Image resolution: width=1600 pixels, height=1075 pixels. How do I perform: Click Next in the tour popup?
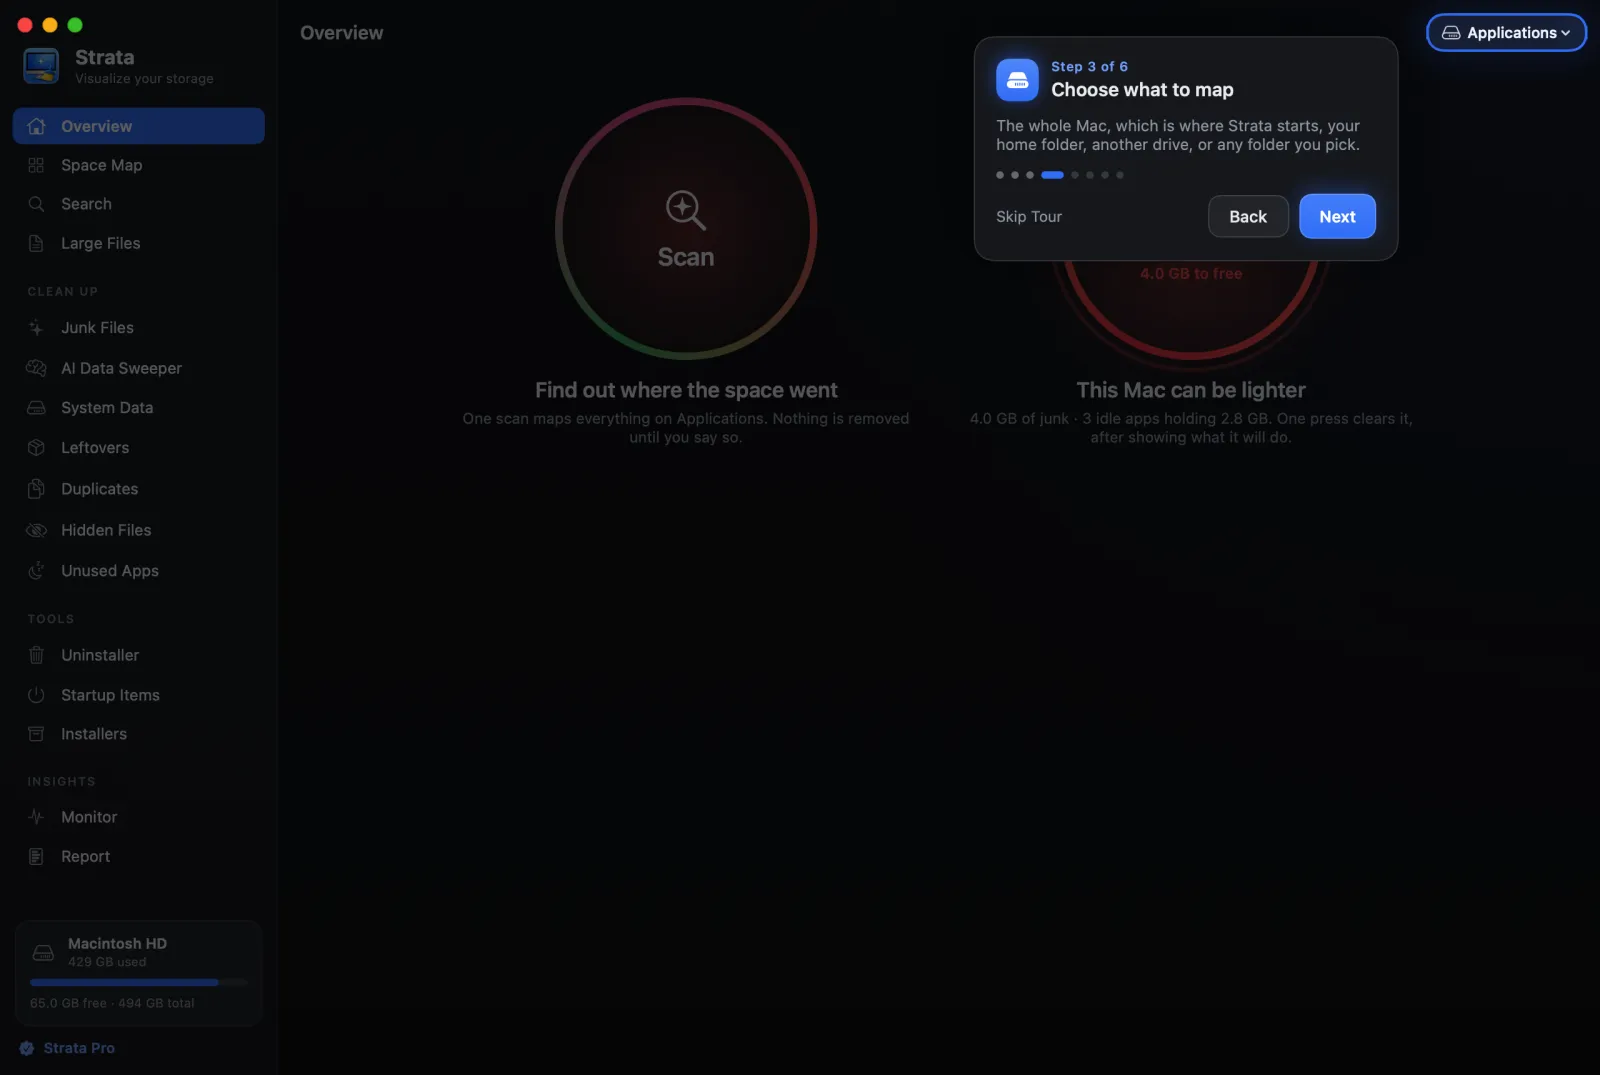tap(1337, 217)
